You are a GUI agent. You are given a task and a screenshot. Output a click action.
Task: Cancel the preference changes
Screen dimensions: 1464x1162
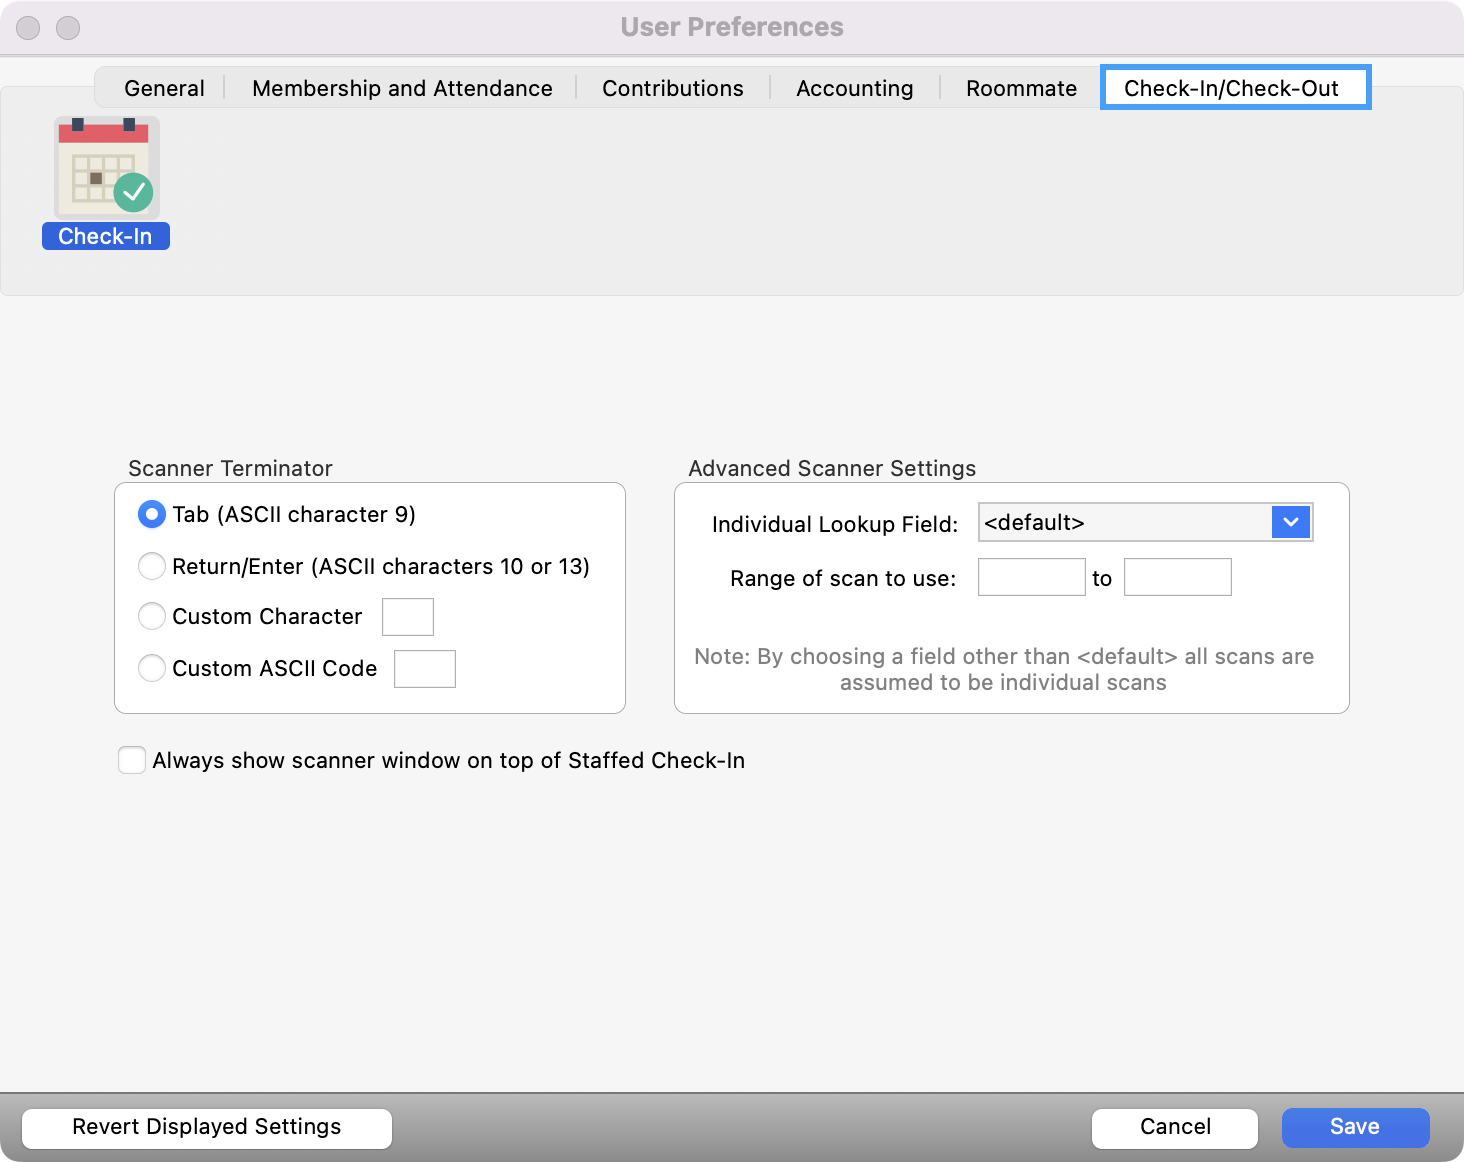(1175, 1127)
